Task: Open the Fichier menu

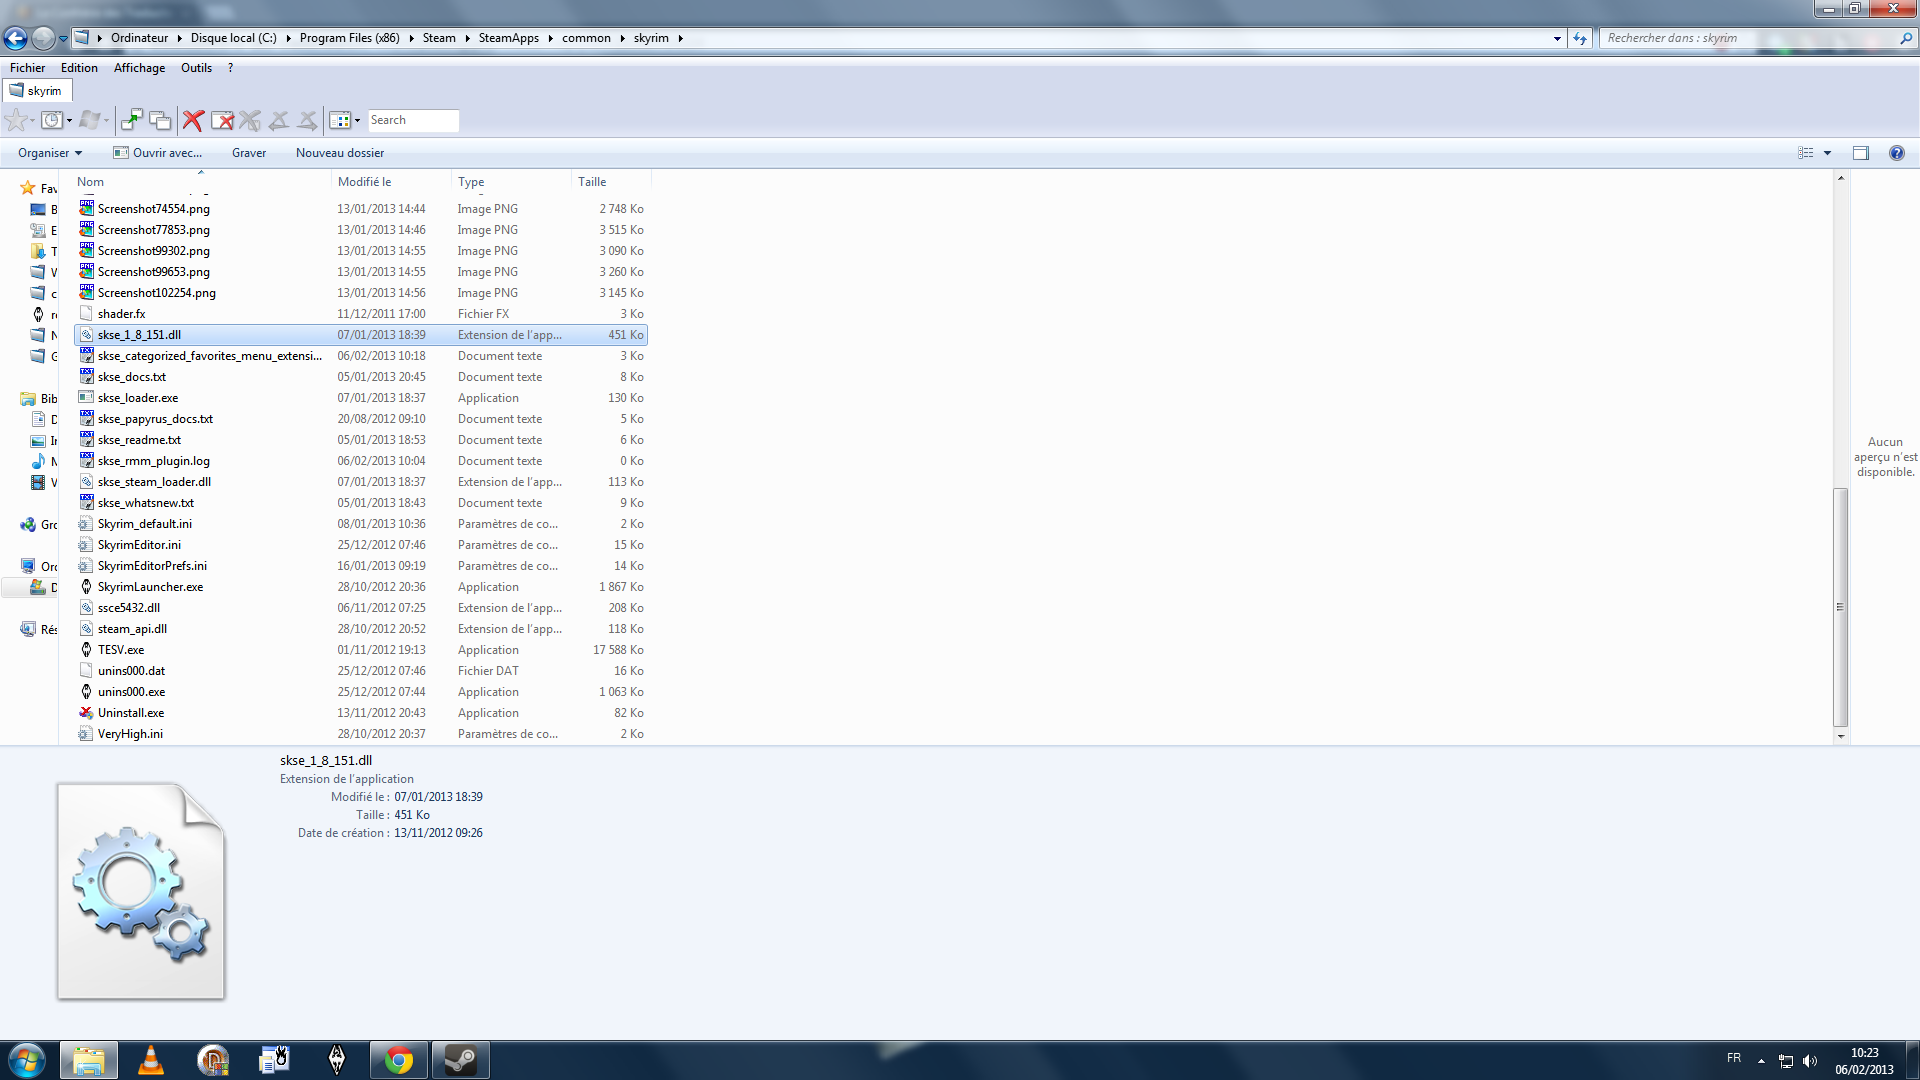Action: click(x=27, y=68)
